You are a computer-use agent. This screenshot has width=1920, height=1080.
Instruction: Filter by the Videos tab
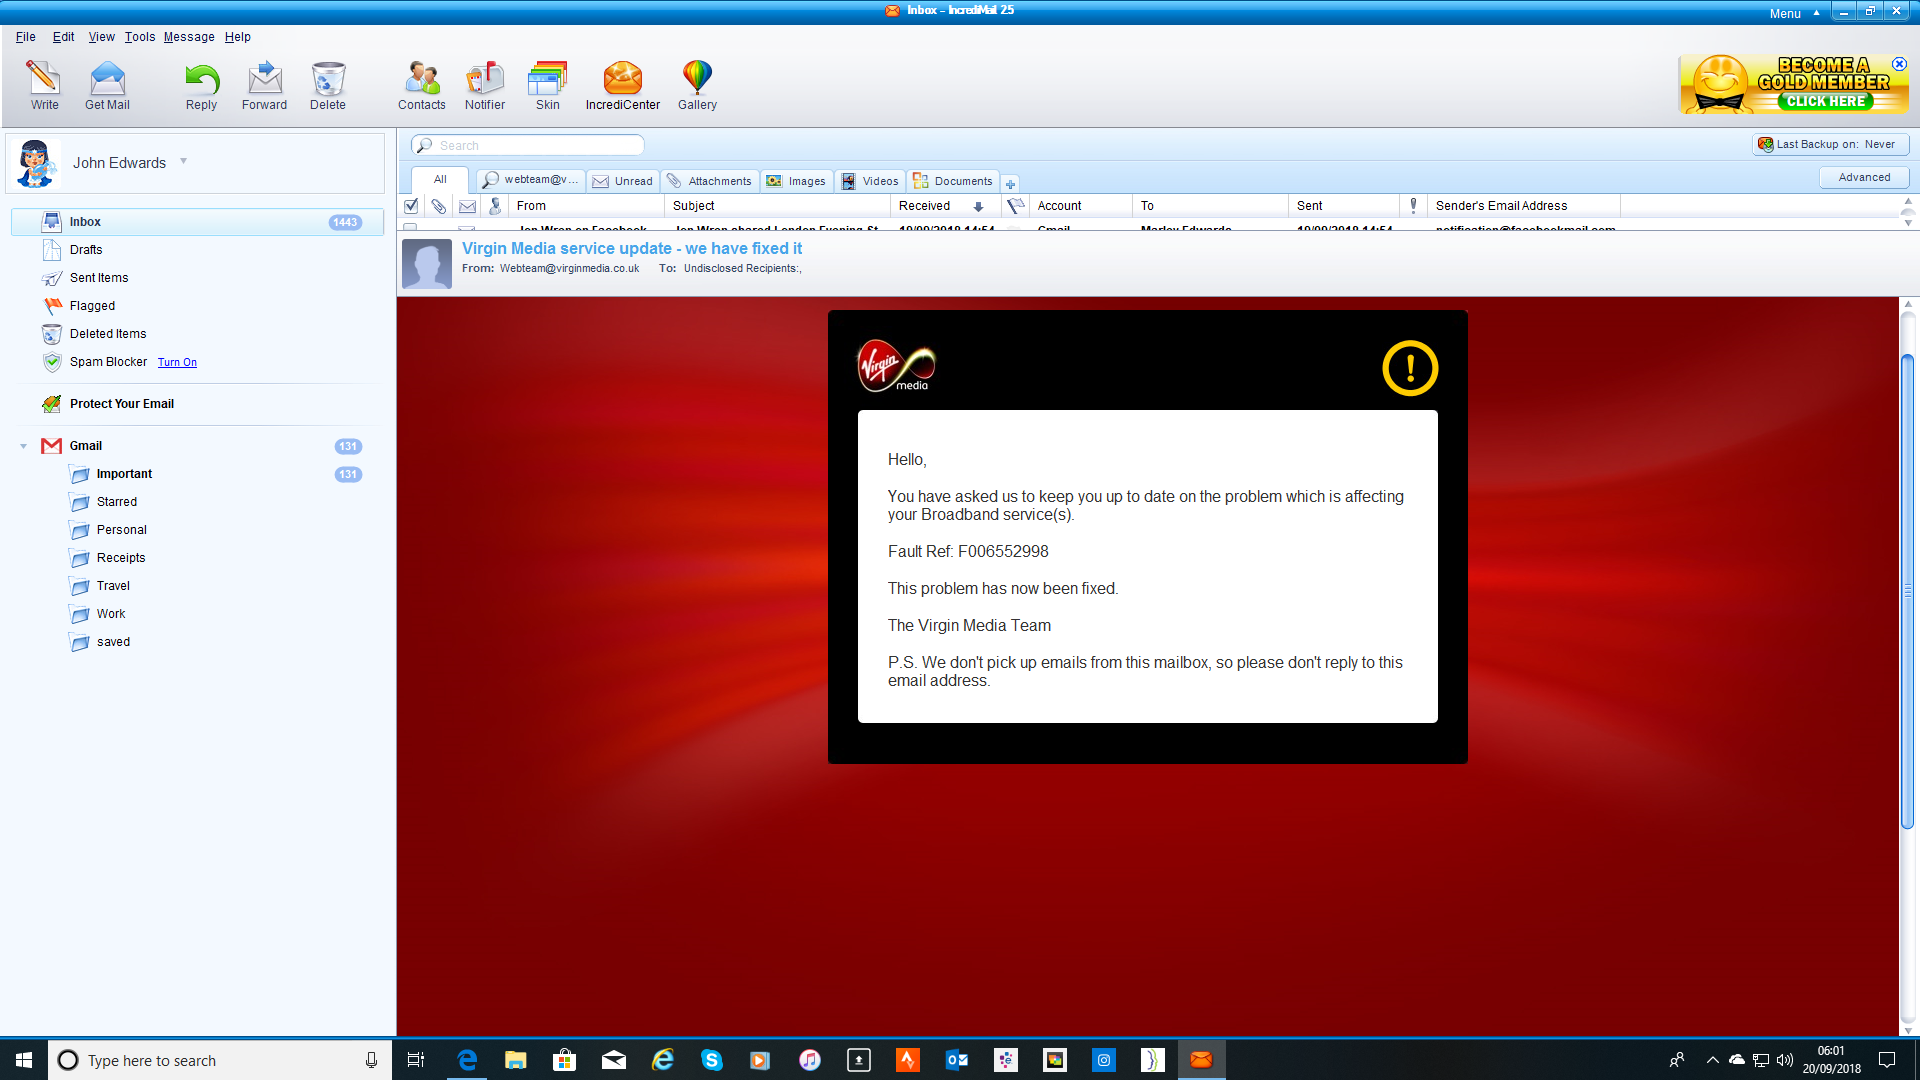870,181
